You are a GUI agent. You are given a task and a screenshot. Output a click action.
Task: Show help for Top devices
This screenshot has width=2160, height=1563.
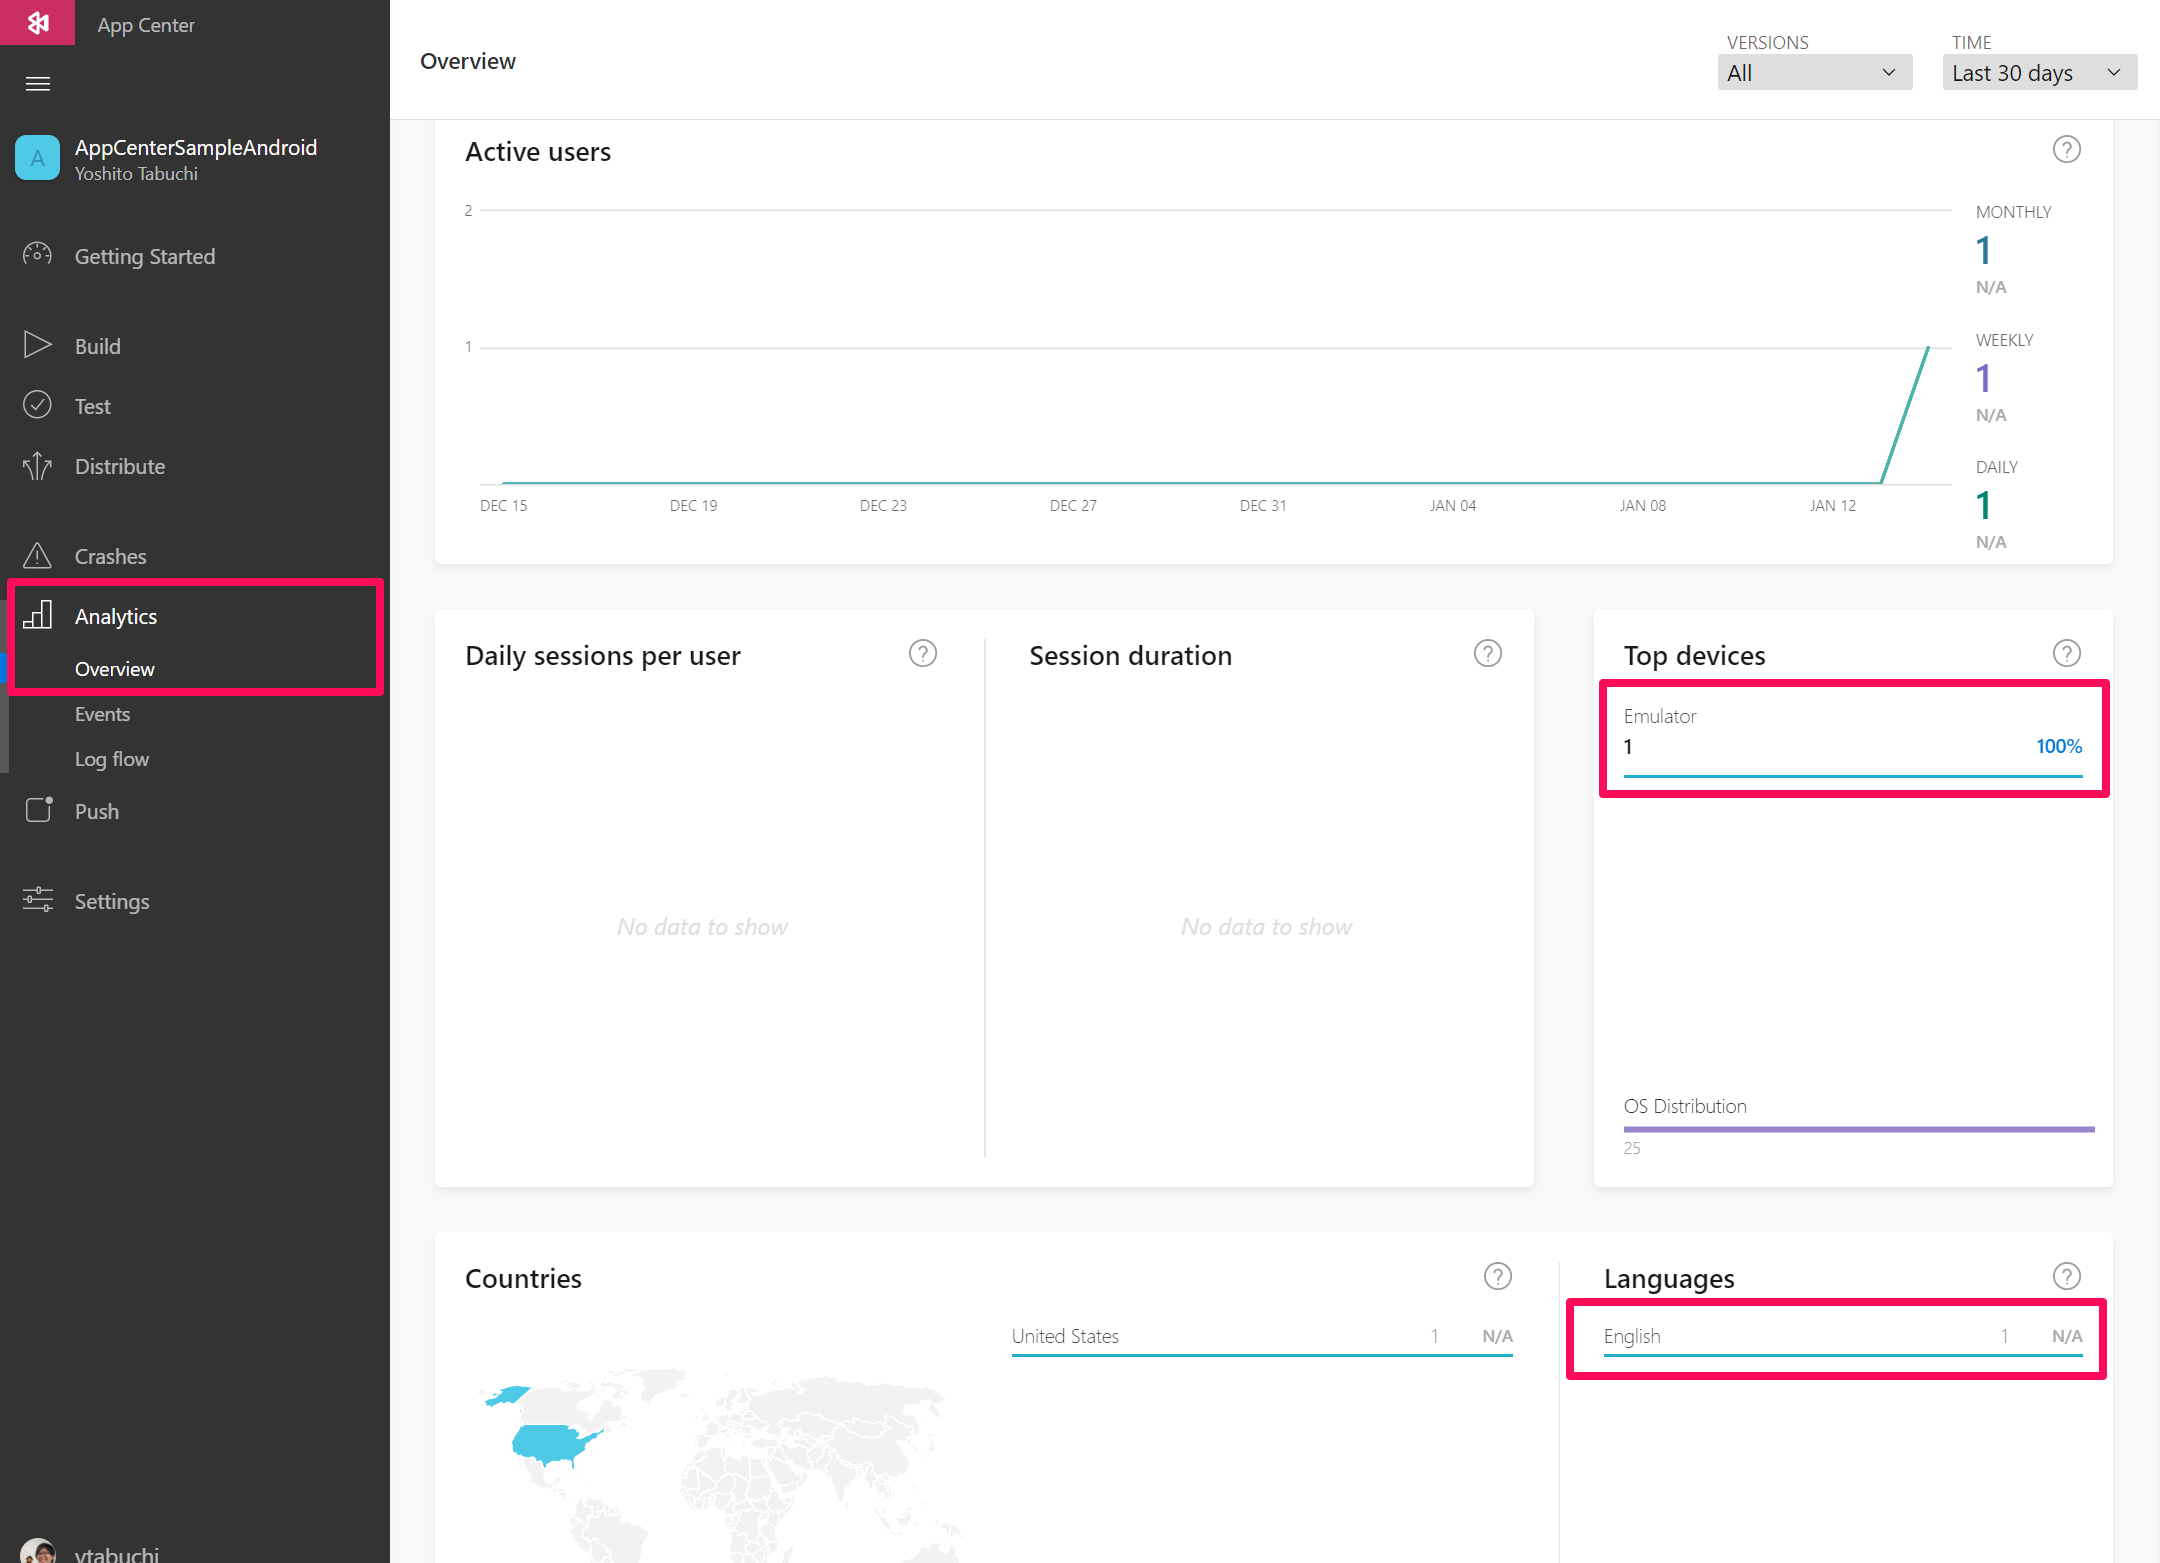pos(2066,654)
